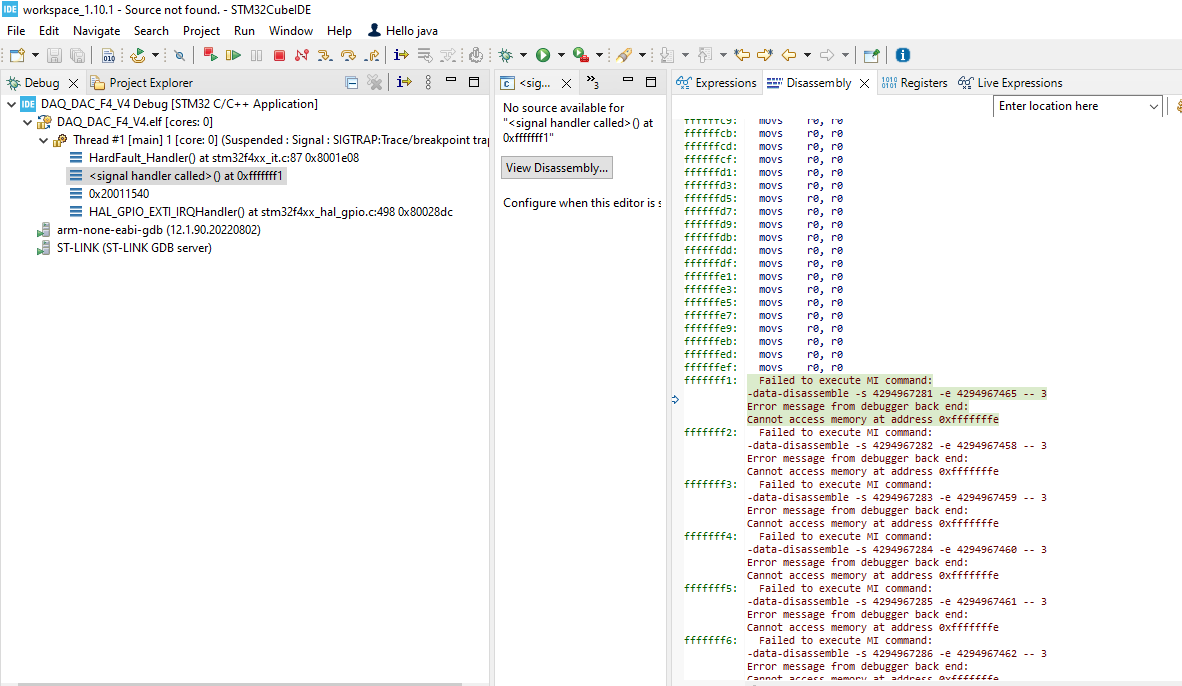Toggle Instruction Stepping Mode in main toolbar
1182x686 pixels.
[x=401, y=55]
